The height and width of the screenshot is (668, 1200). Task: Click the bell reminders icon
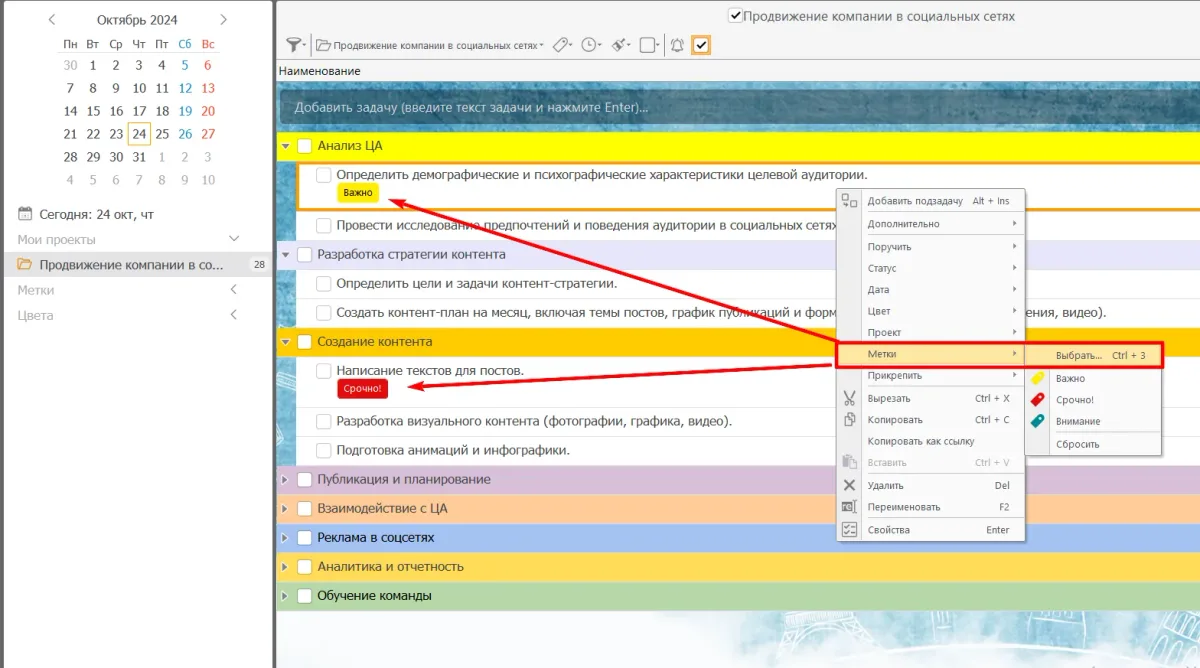(x=677, y=45)
